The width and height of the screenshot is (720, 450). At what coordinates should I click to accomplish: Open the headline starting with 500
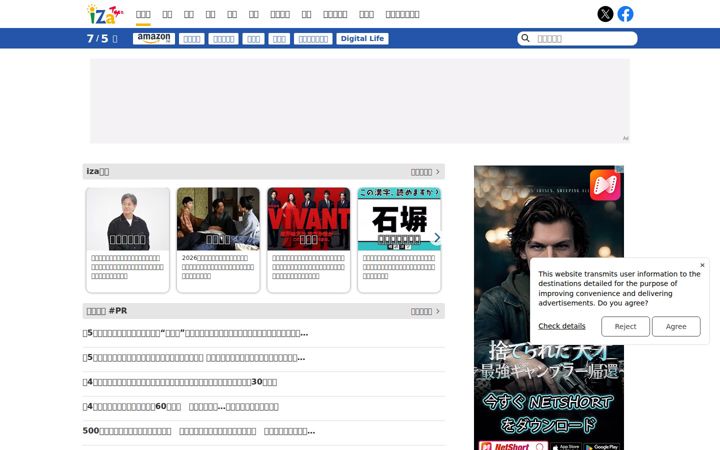199,431
